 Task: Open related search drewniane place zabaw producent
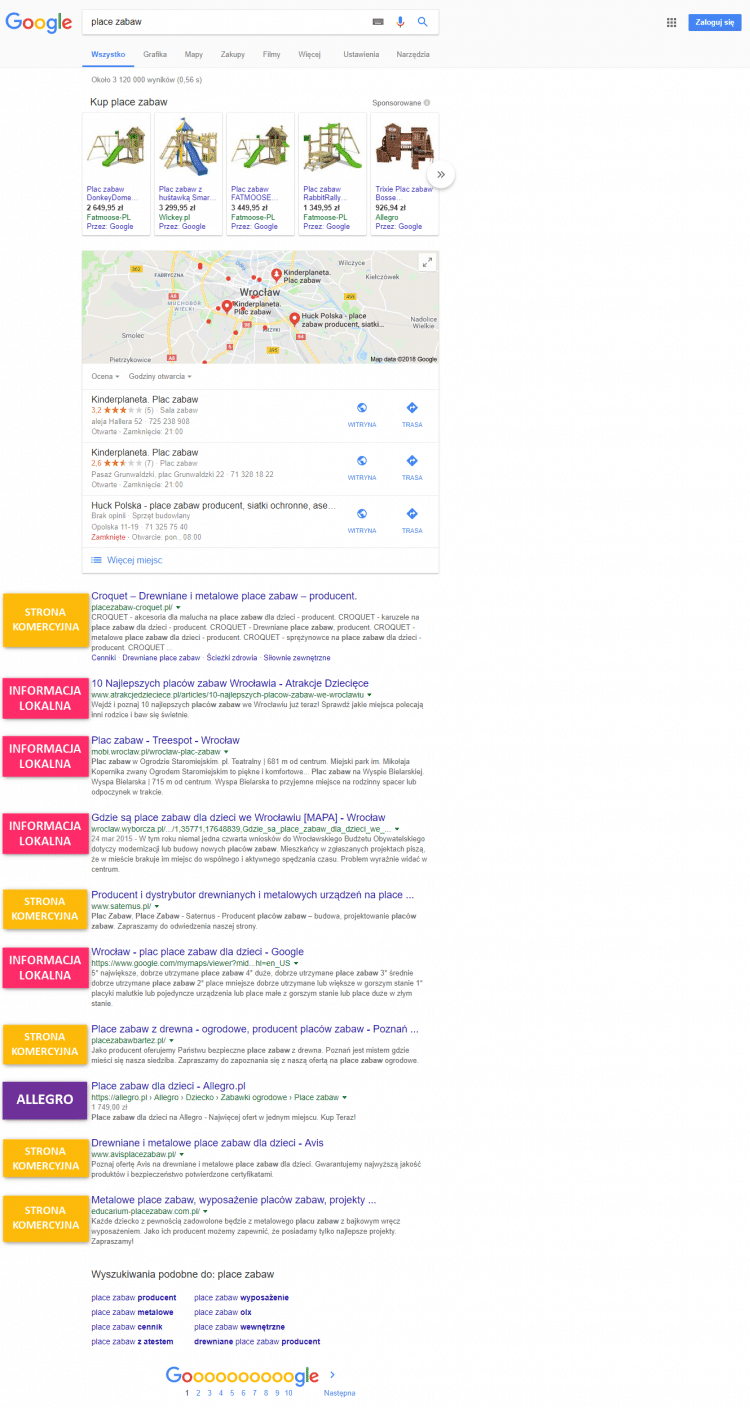[x=257, y=1341]
